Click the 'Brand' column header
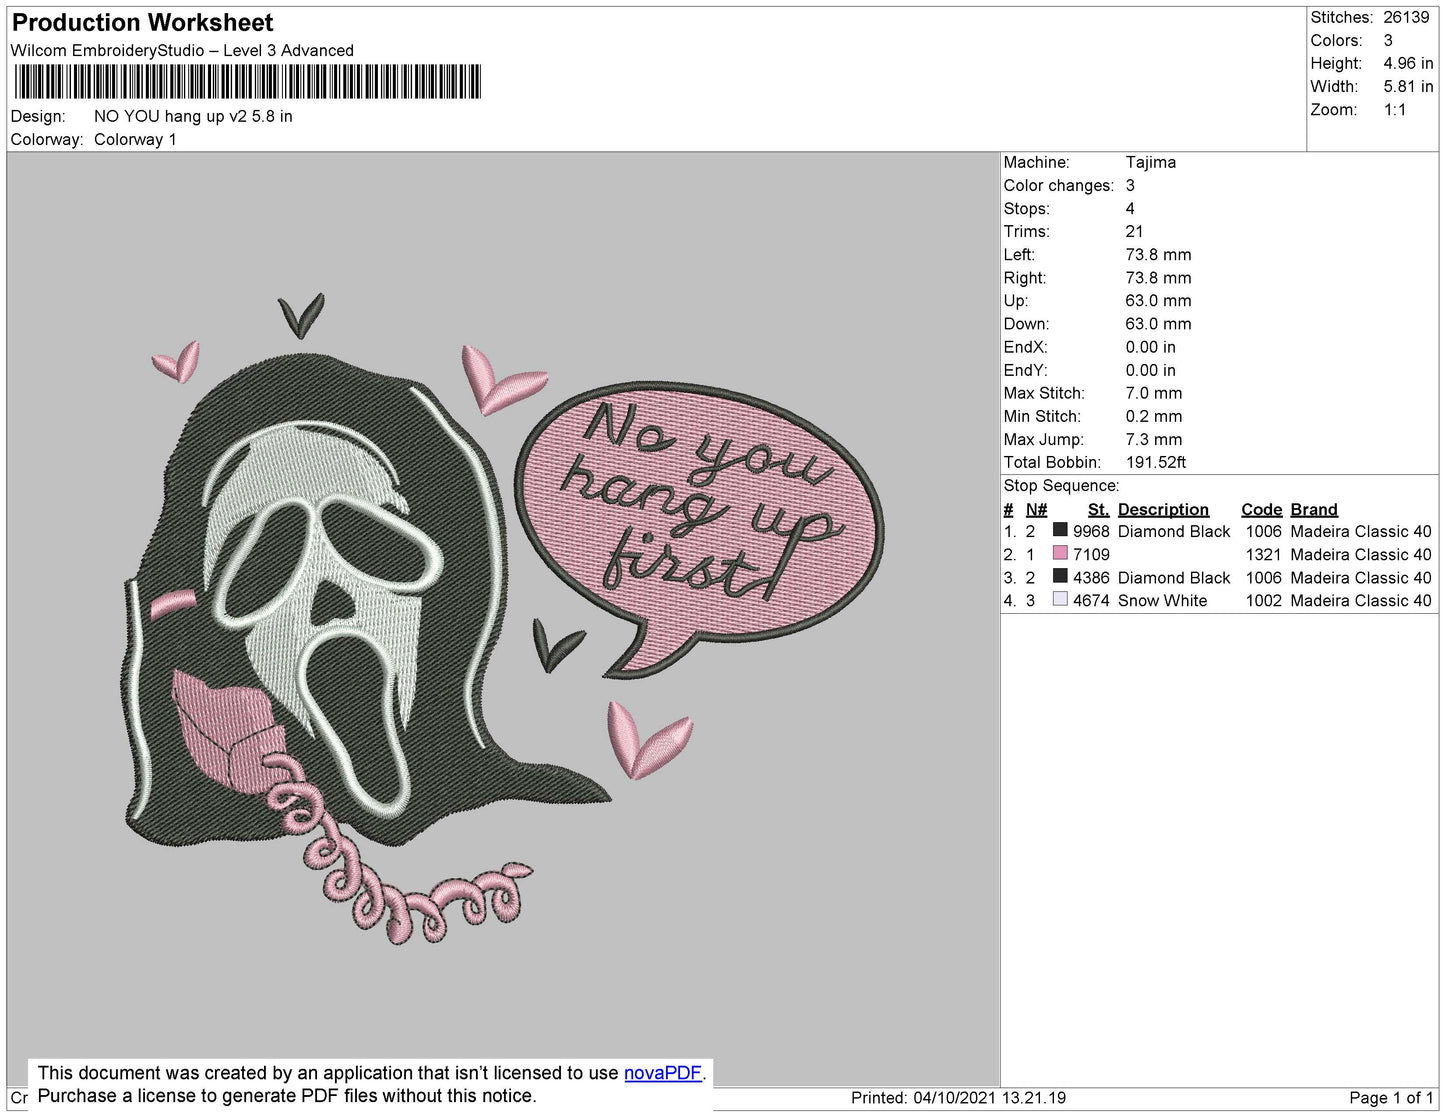This screenshot has height=1117, width=1445. click(x=1314, y=509)
